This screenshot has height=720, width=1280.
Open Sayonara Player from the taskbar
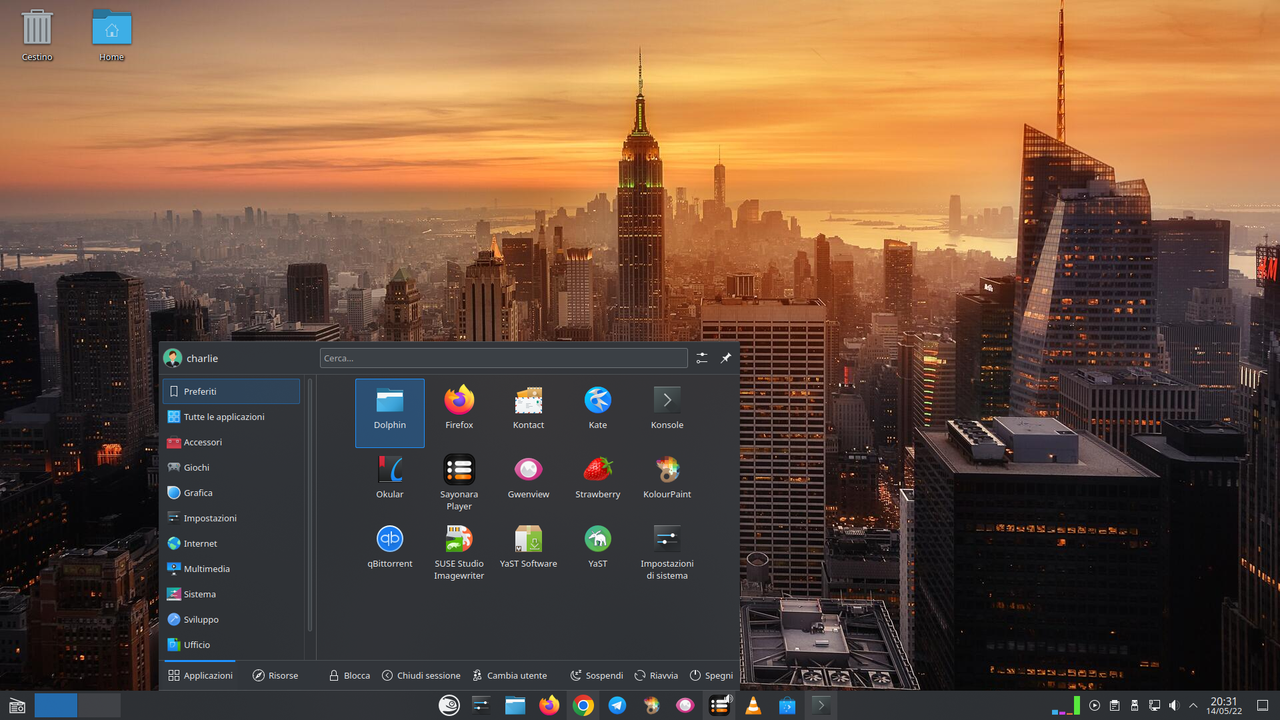tap(719, 706)
